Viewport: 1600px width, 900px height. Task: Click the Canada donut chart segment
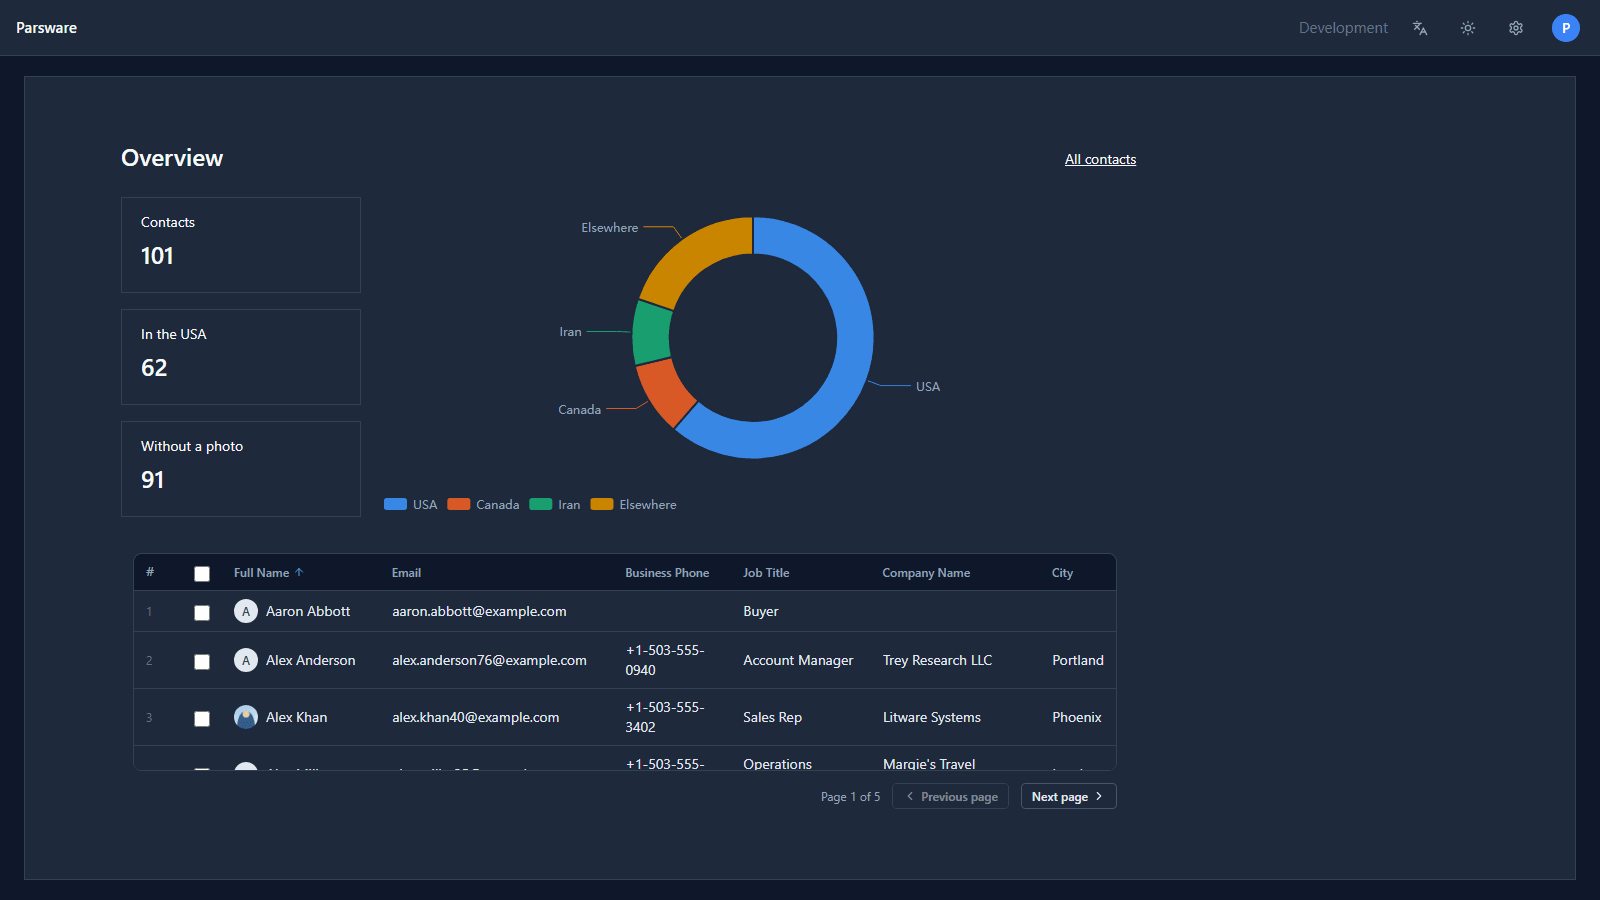tap(667, 392)
